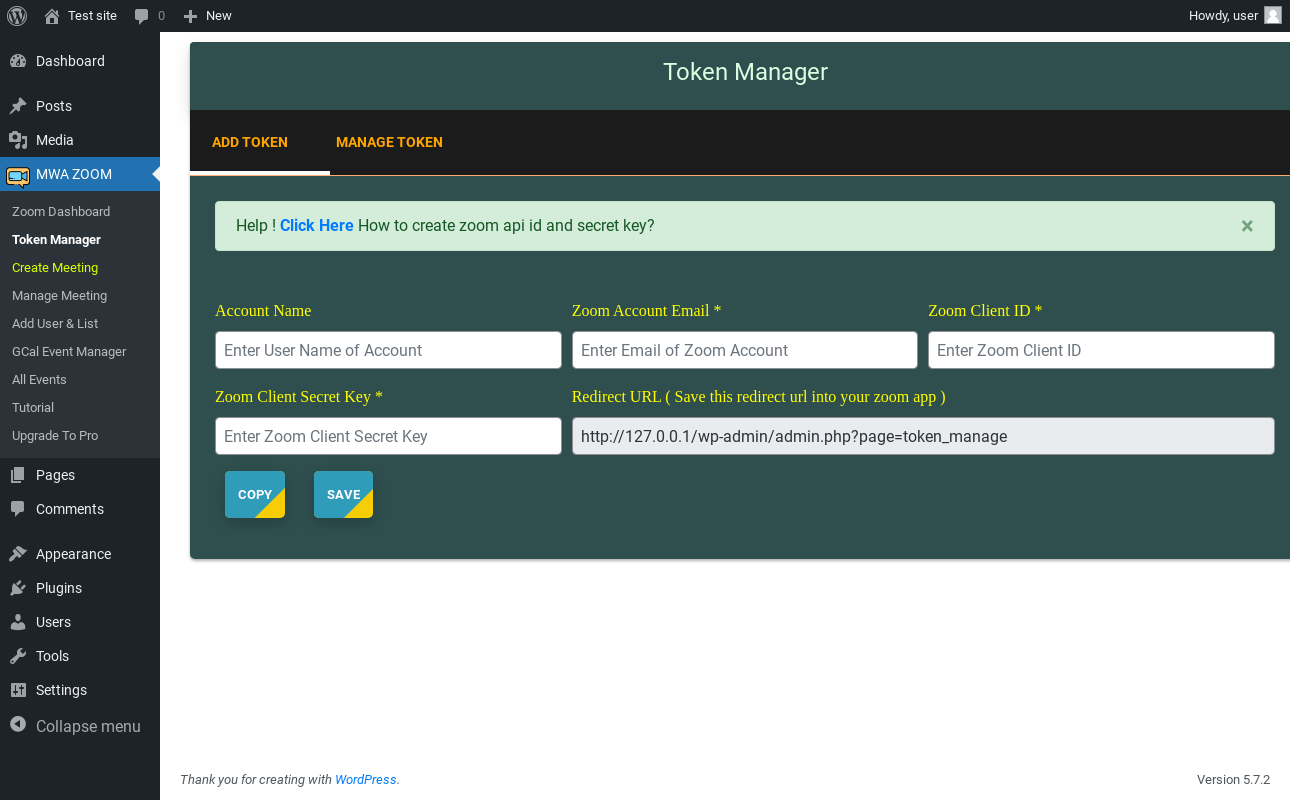Image resolution: width=1290 pixels, height=800 pixels.
Task: Open the Plugins menu label
Action: tap(59, 588)
